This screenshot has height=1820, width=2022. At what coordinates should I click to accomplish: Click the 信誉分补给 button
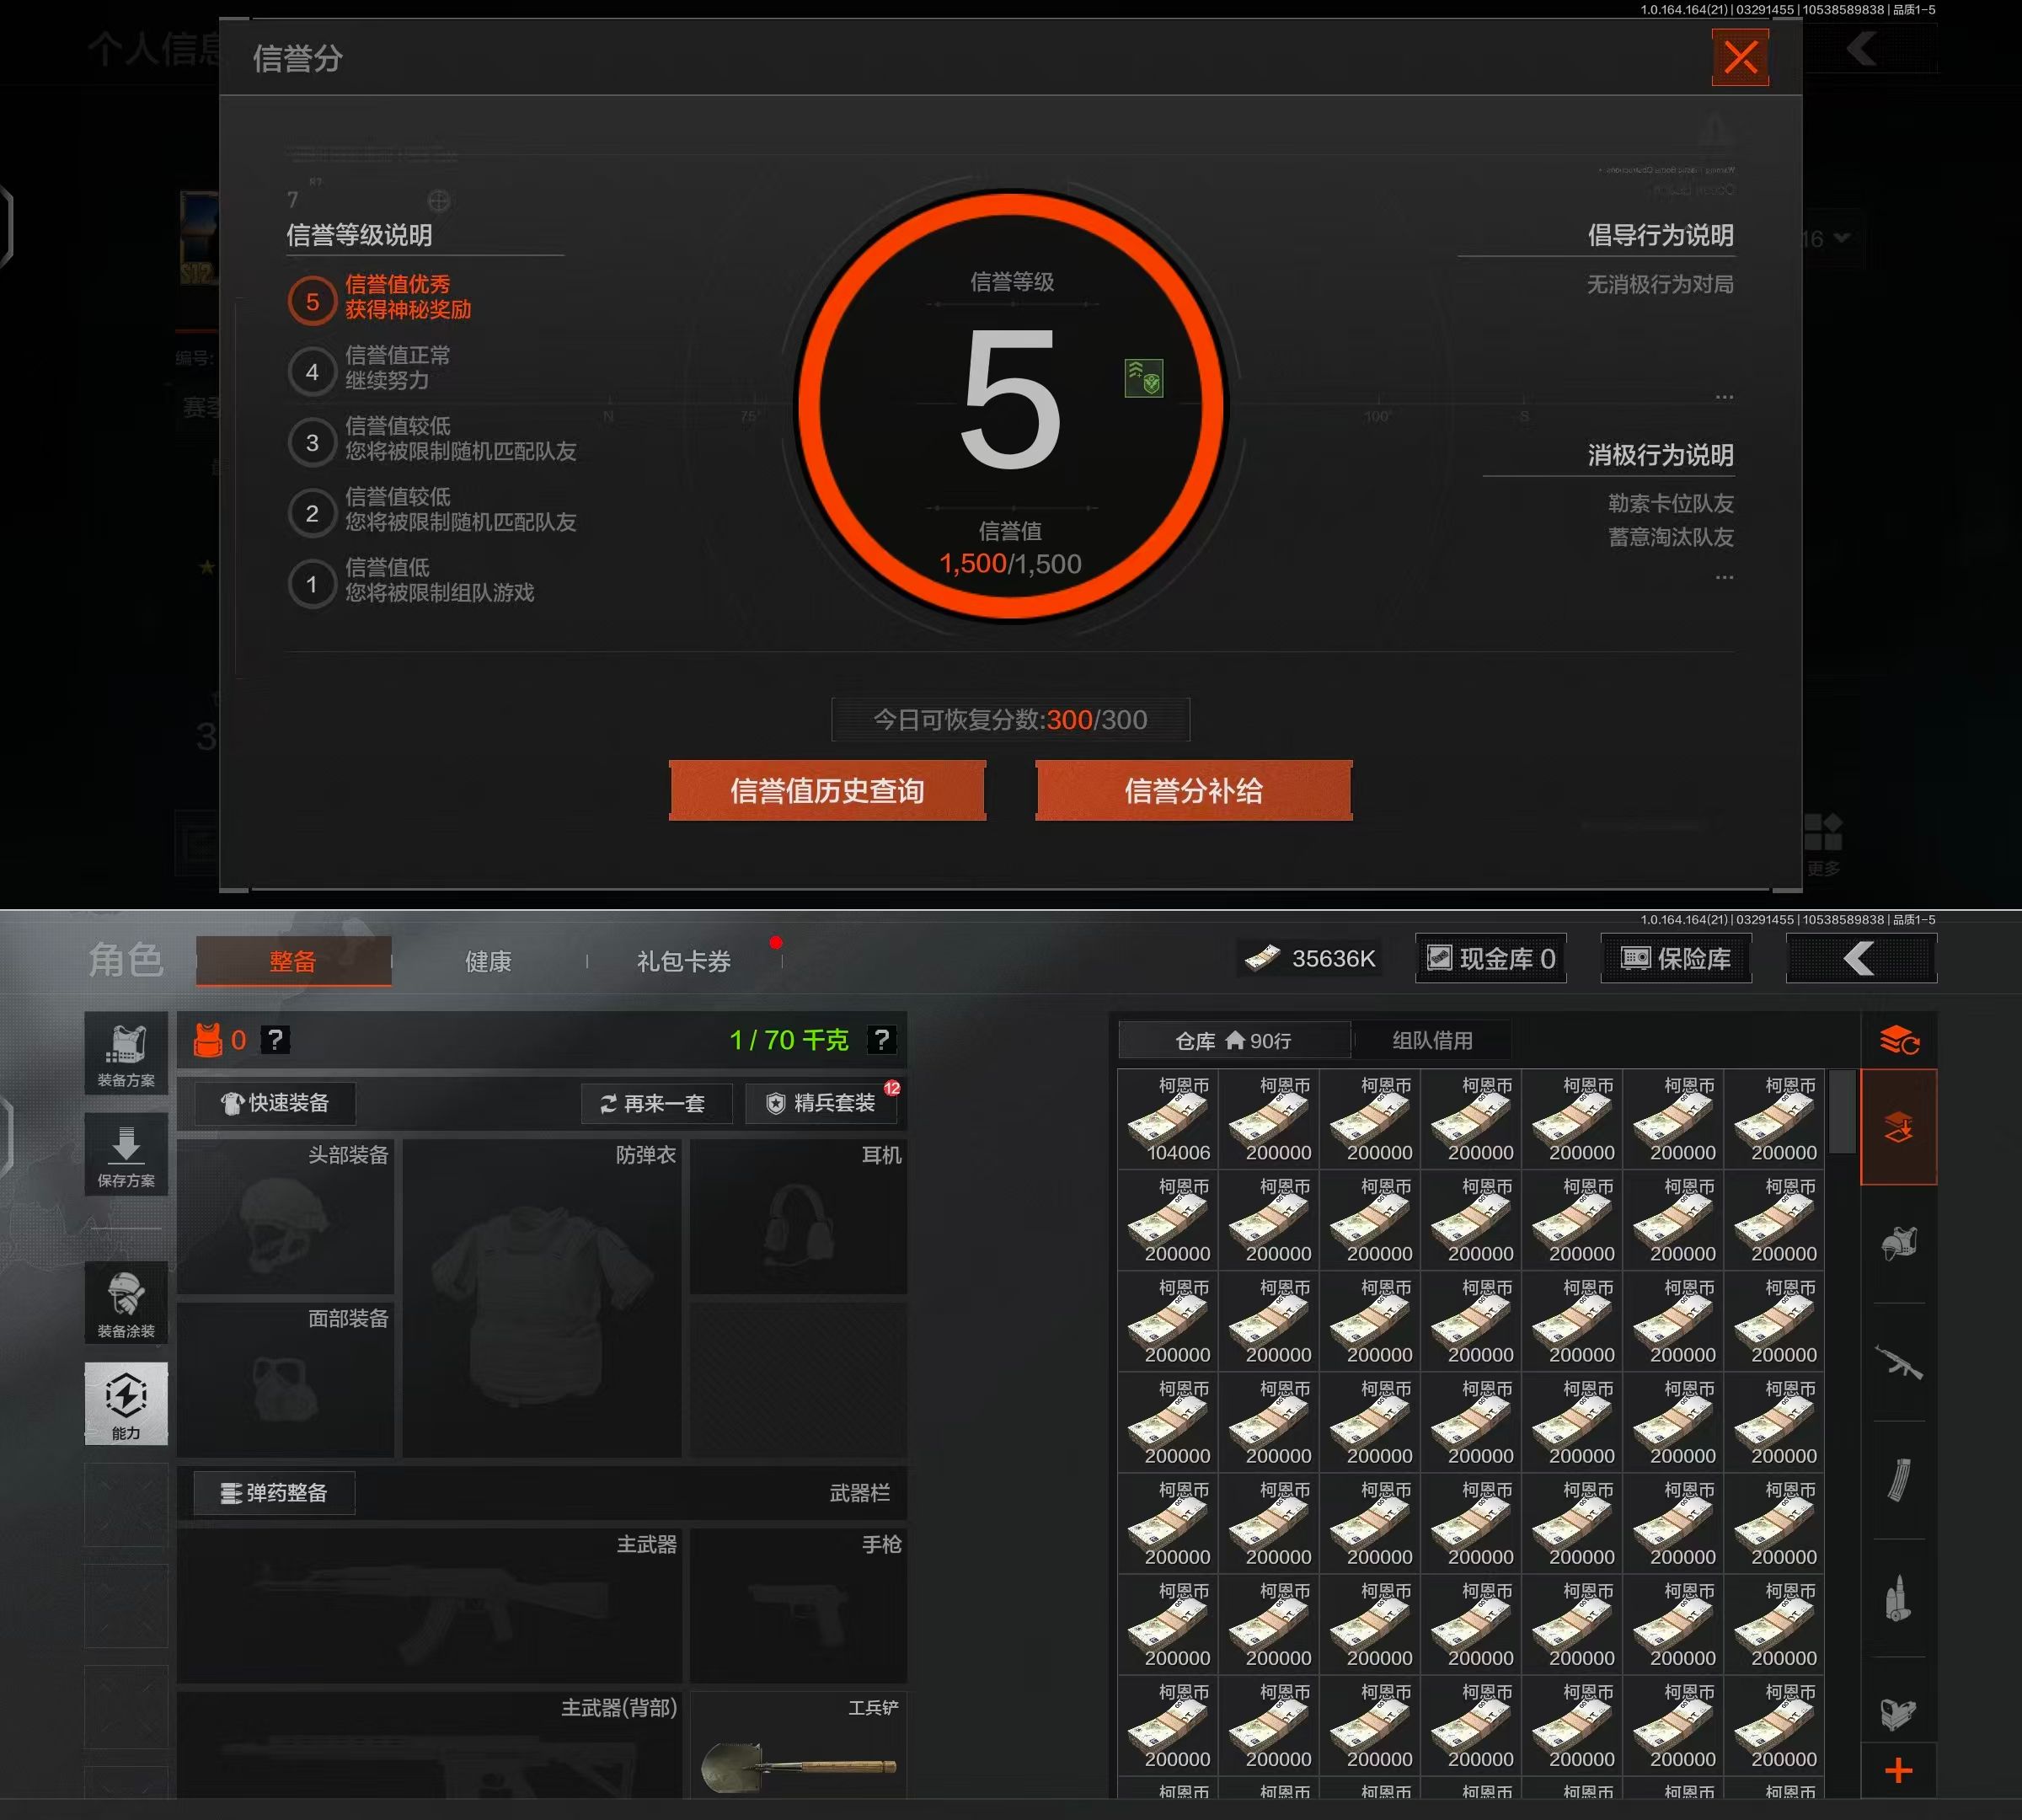[1193, 791]
